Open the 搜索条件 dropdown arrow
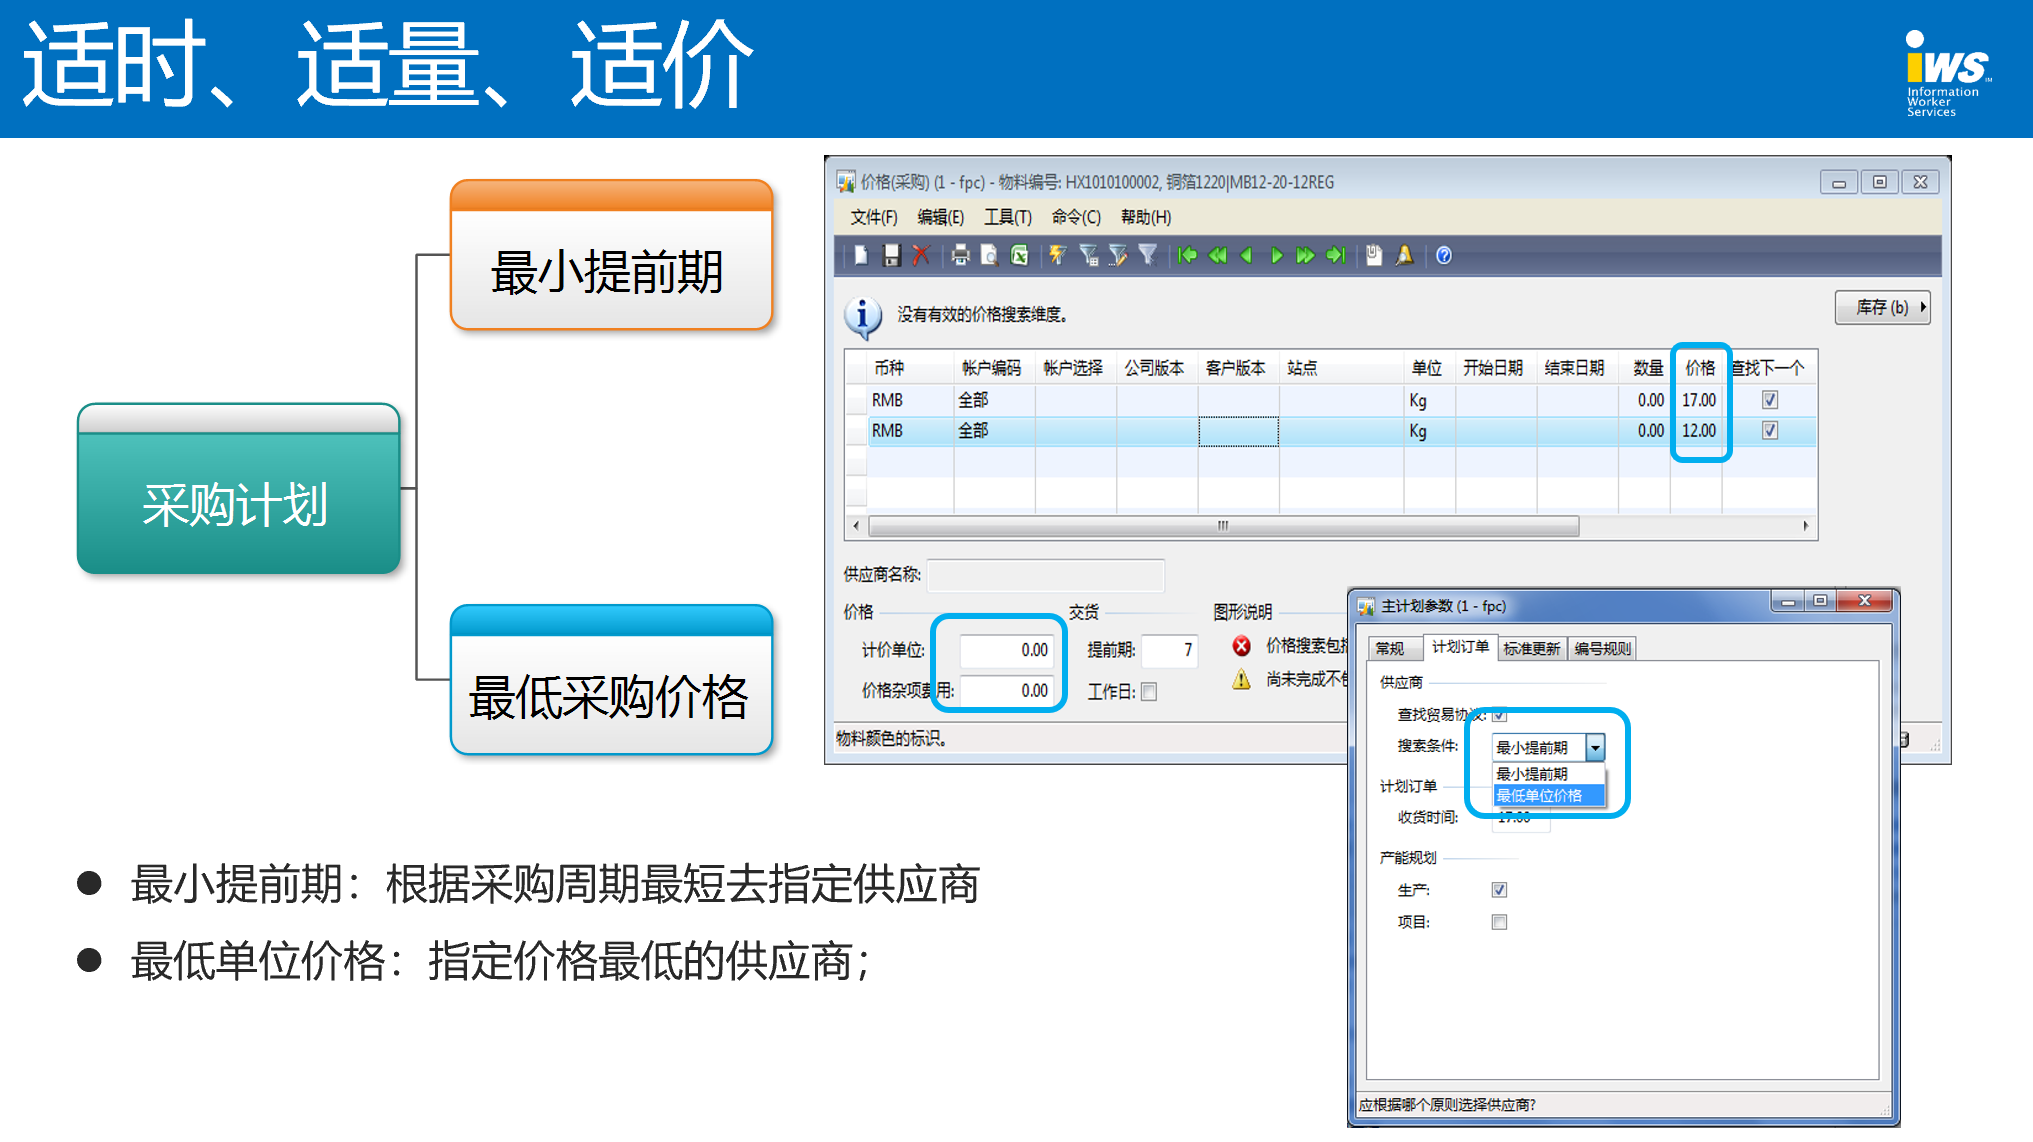This screenshot has height=1142, width=2033. (1595, 748)
